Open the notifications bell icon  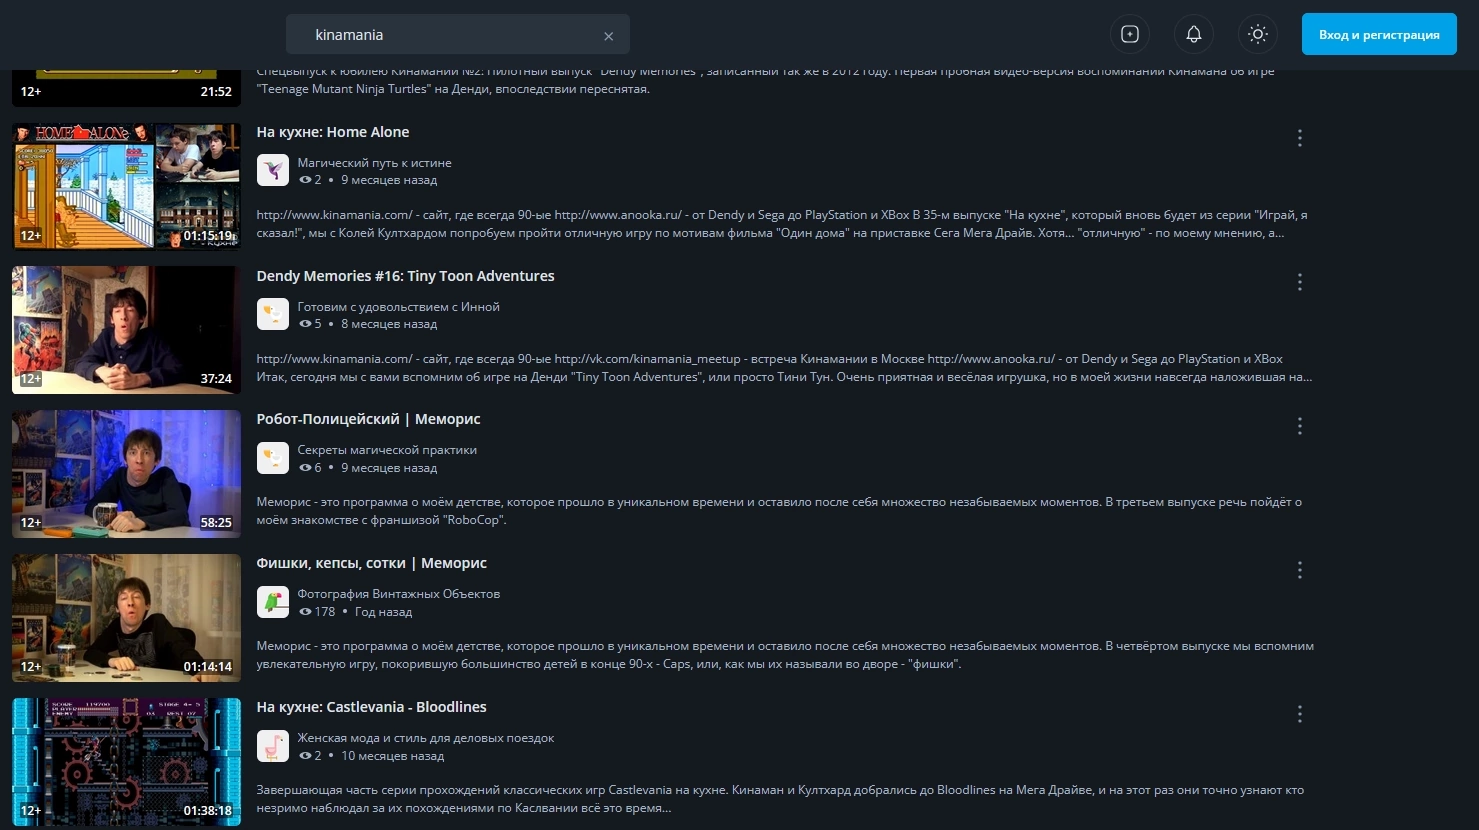click(x=1194, y=34)
